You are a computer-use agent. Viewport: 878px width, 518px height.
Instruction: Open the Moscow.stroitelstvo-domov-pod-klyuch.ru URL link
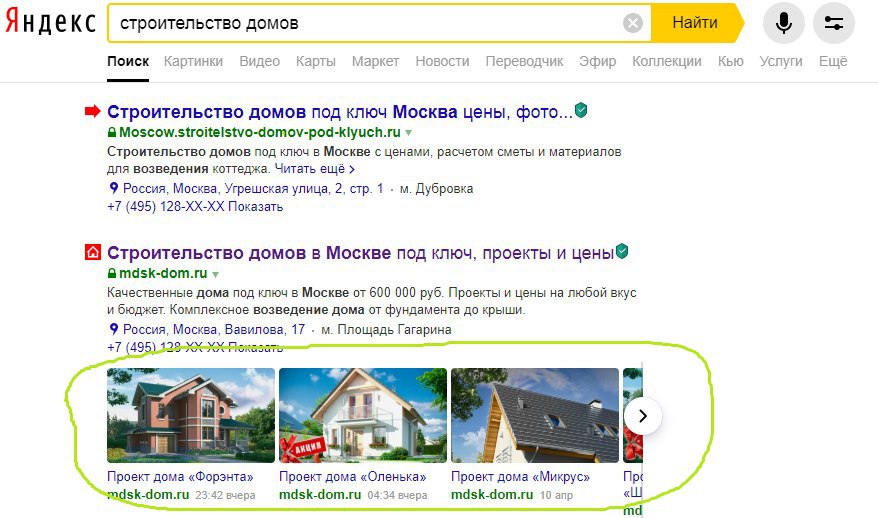pos(260,133)
